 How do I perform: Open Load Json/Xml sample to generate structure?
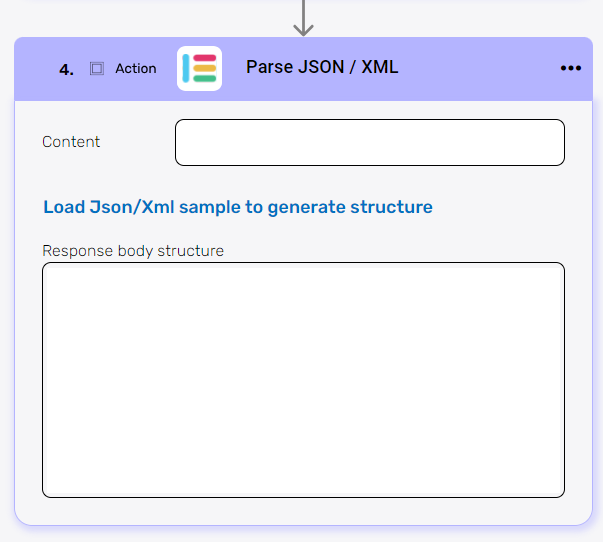[237, 207]
